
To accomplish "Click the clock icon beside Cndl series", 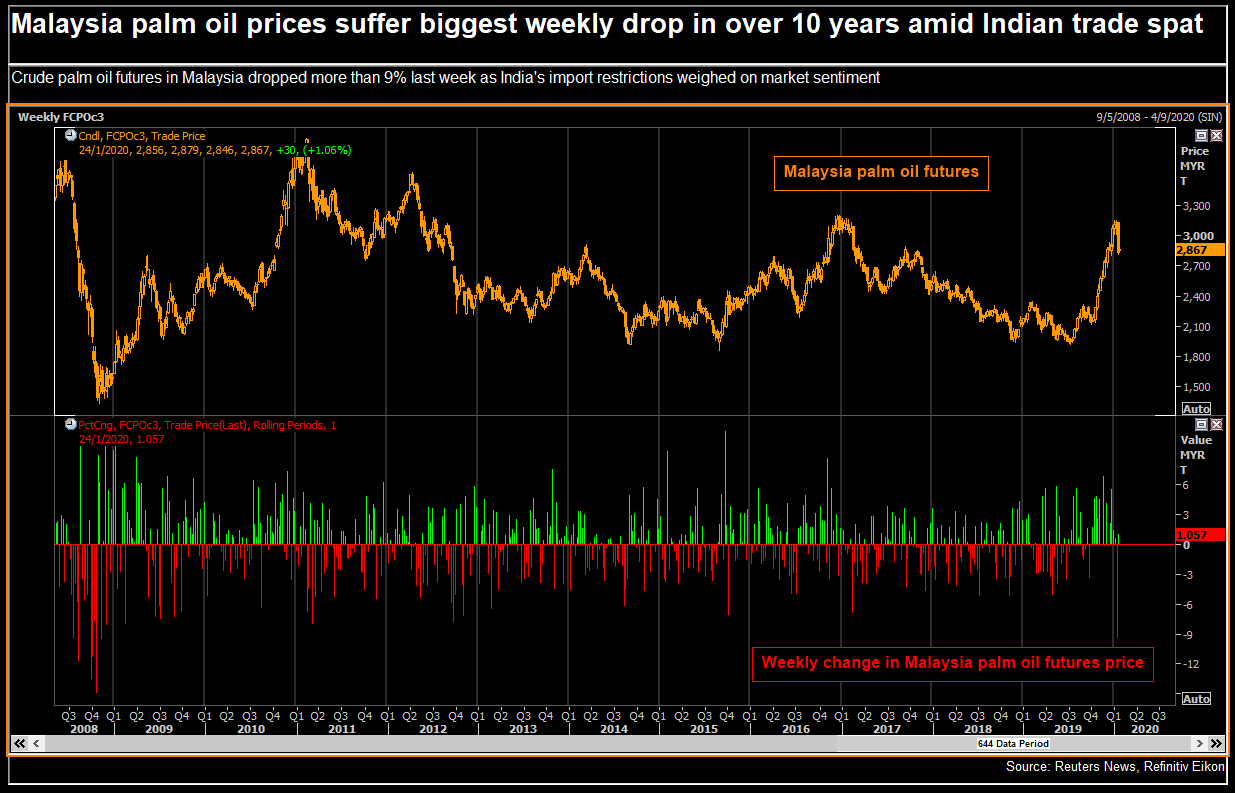I will click(x=70, y=136).
